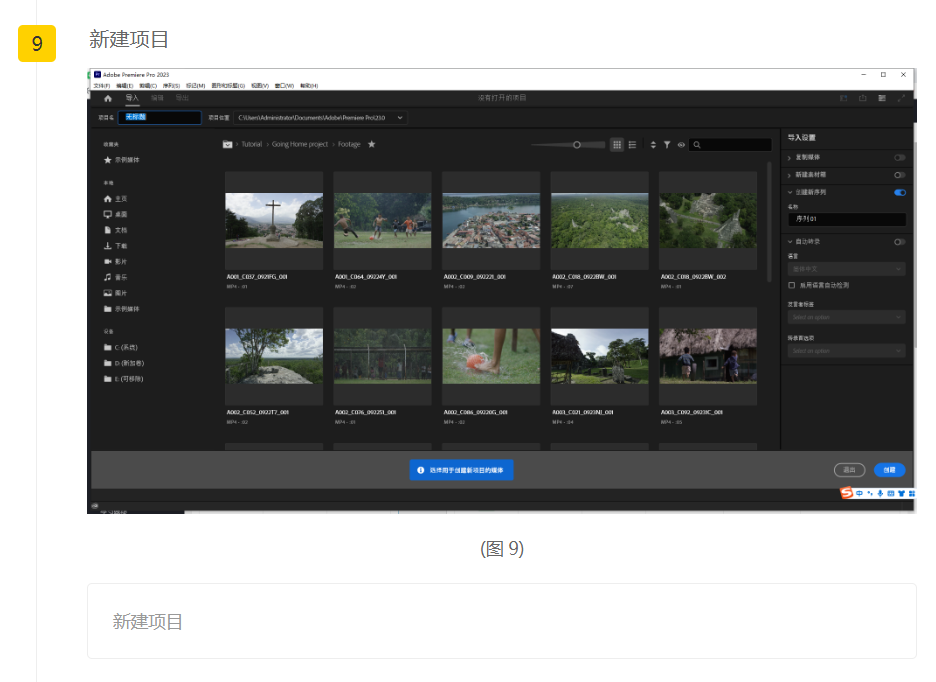Screen dimensions: 936x682
Task: Open the 序列(S) menu
Action: [171, 86]
